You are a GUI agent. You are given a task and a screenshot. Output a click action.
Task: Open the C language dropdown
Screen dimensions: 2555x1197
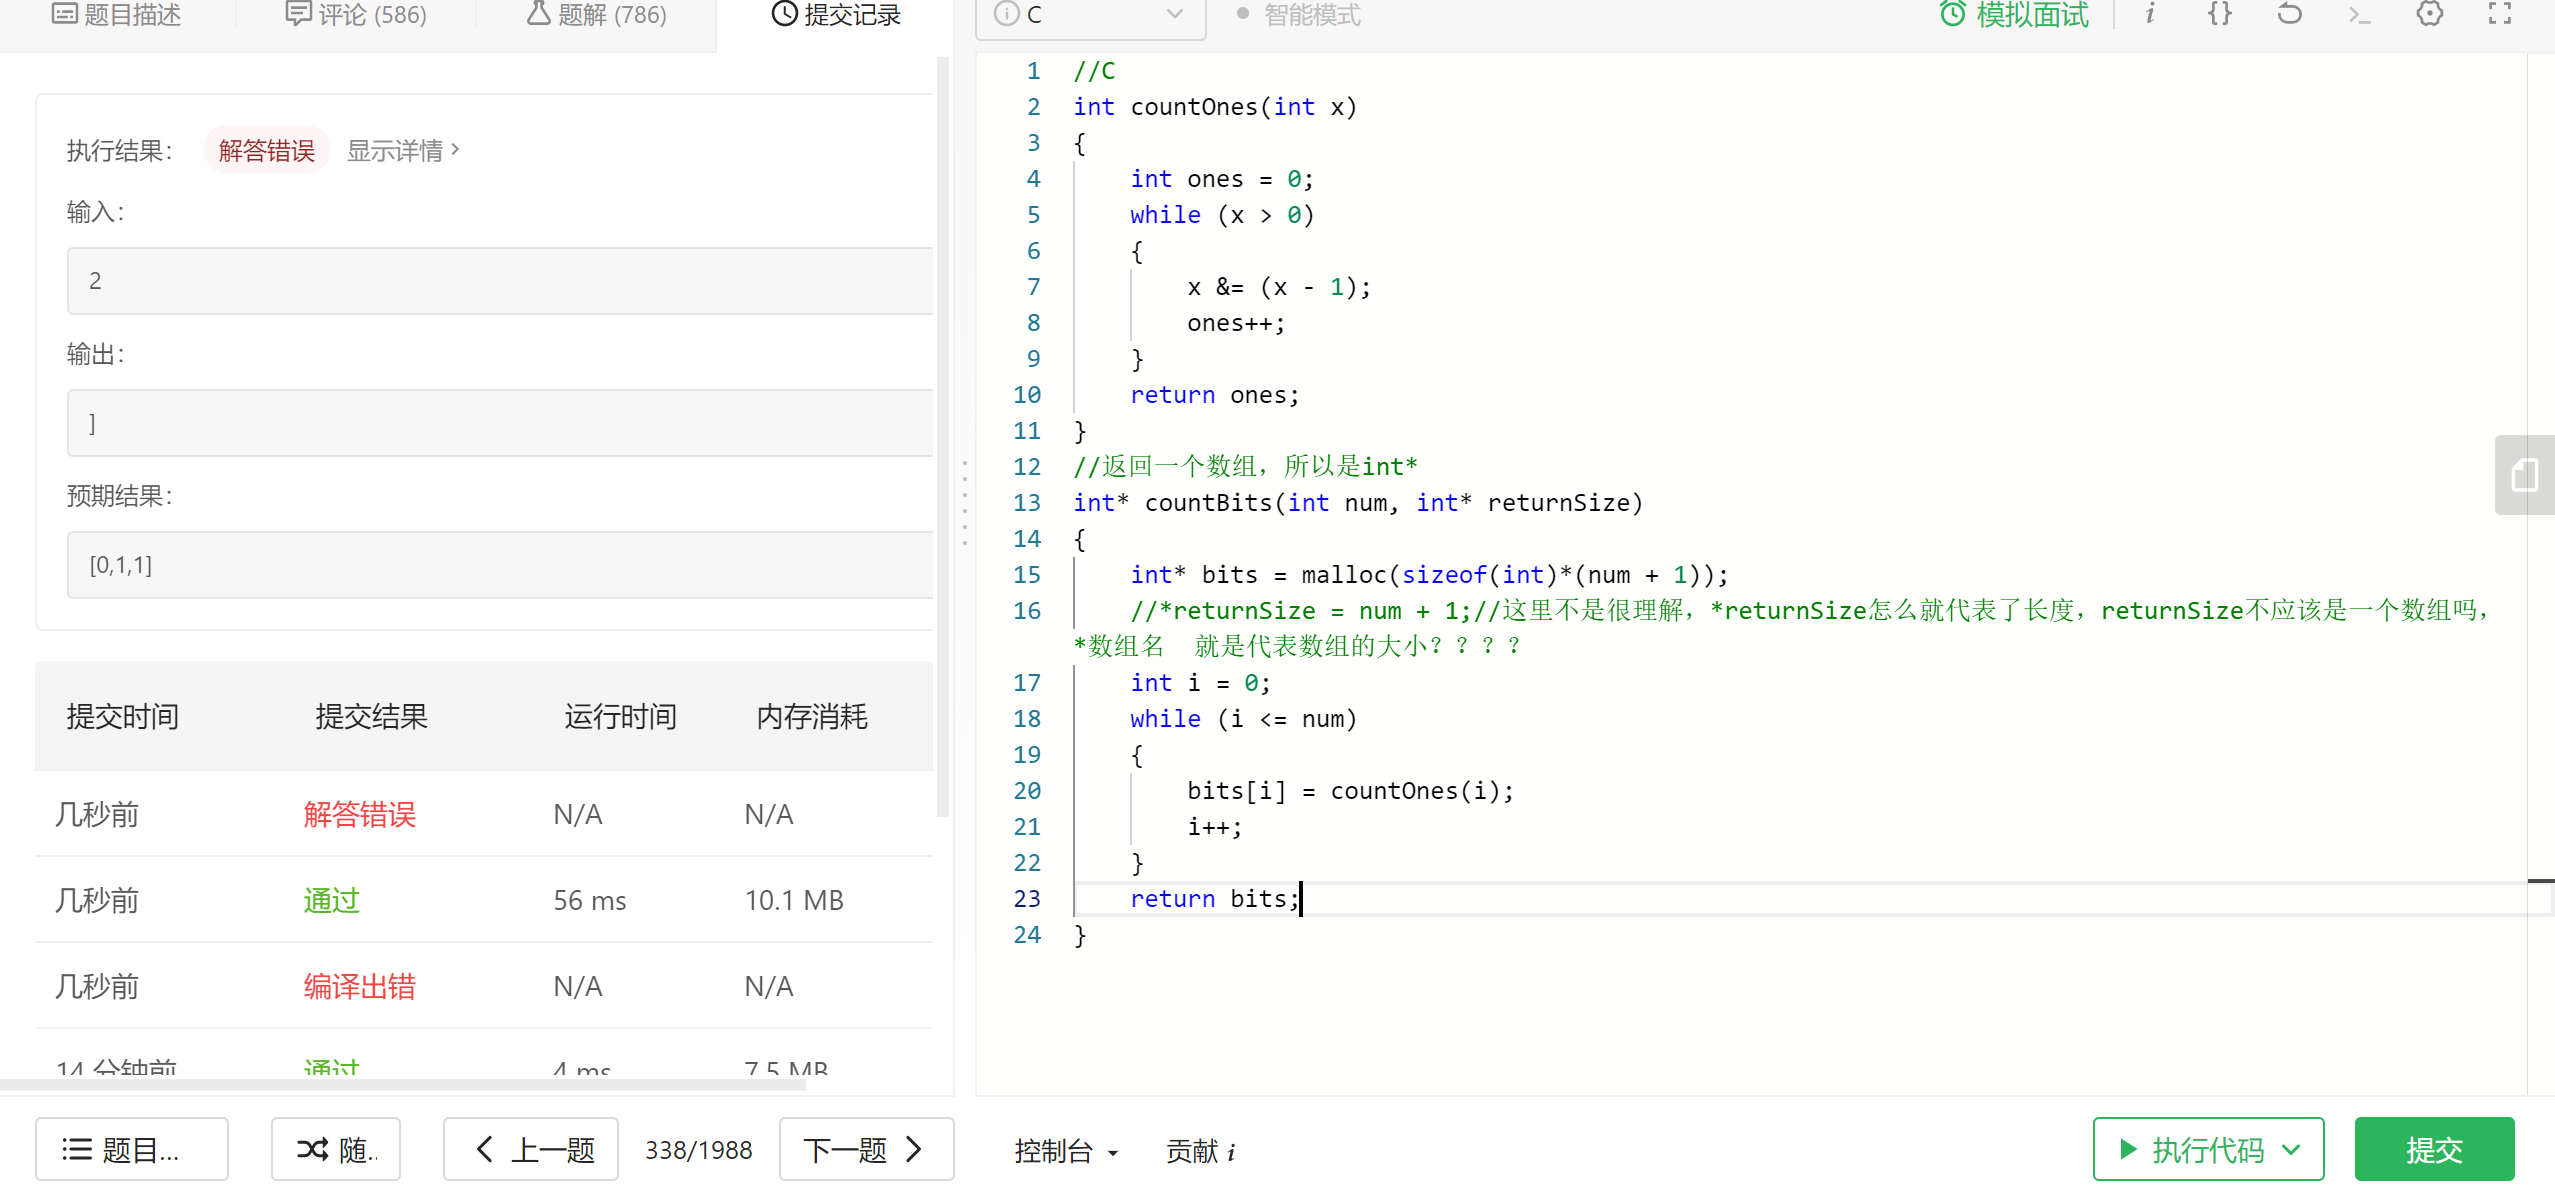(1090, 15)
